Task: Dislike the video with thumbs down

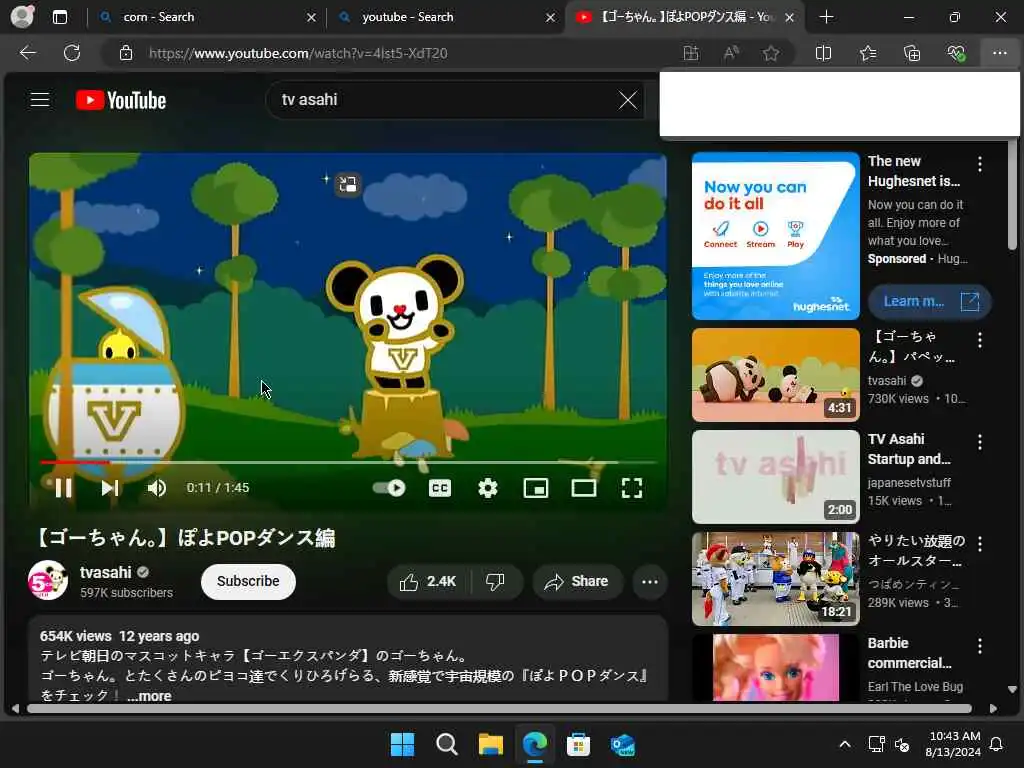Action: 496,581
